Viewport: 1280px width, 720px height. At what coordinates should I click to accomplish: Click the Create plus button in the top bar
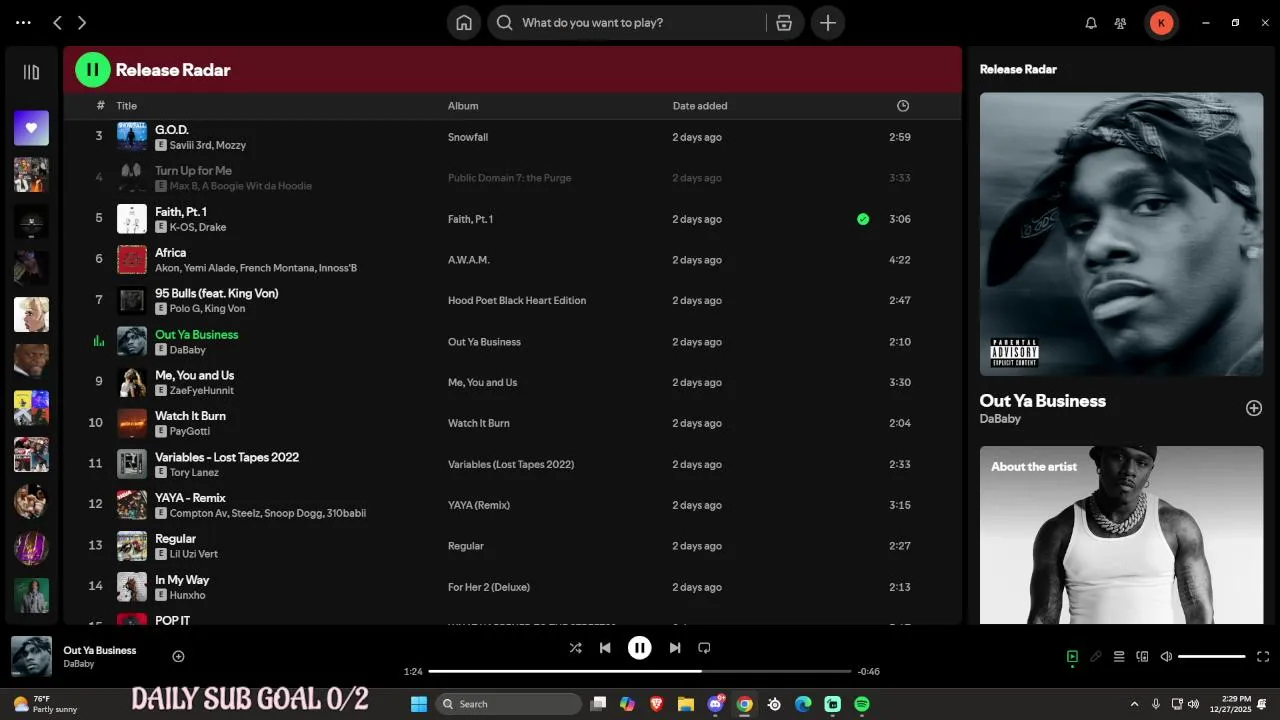[x=828, y=23]
